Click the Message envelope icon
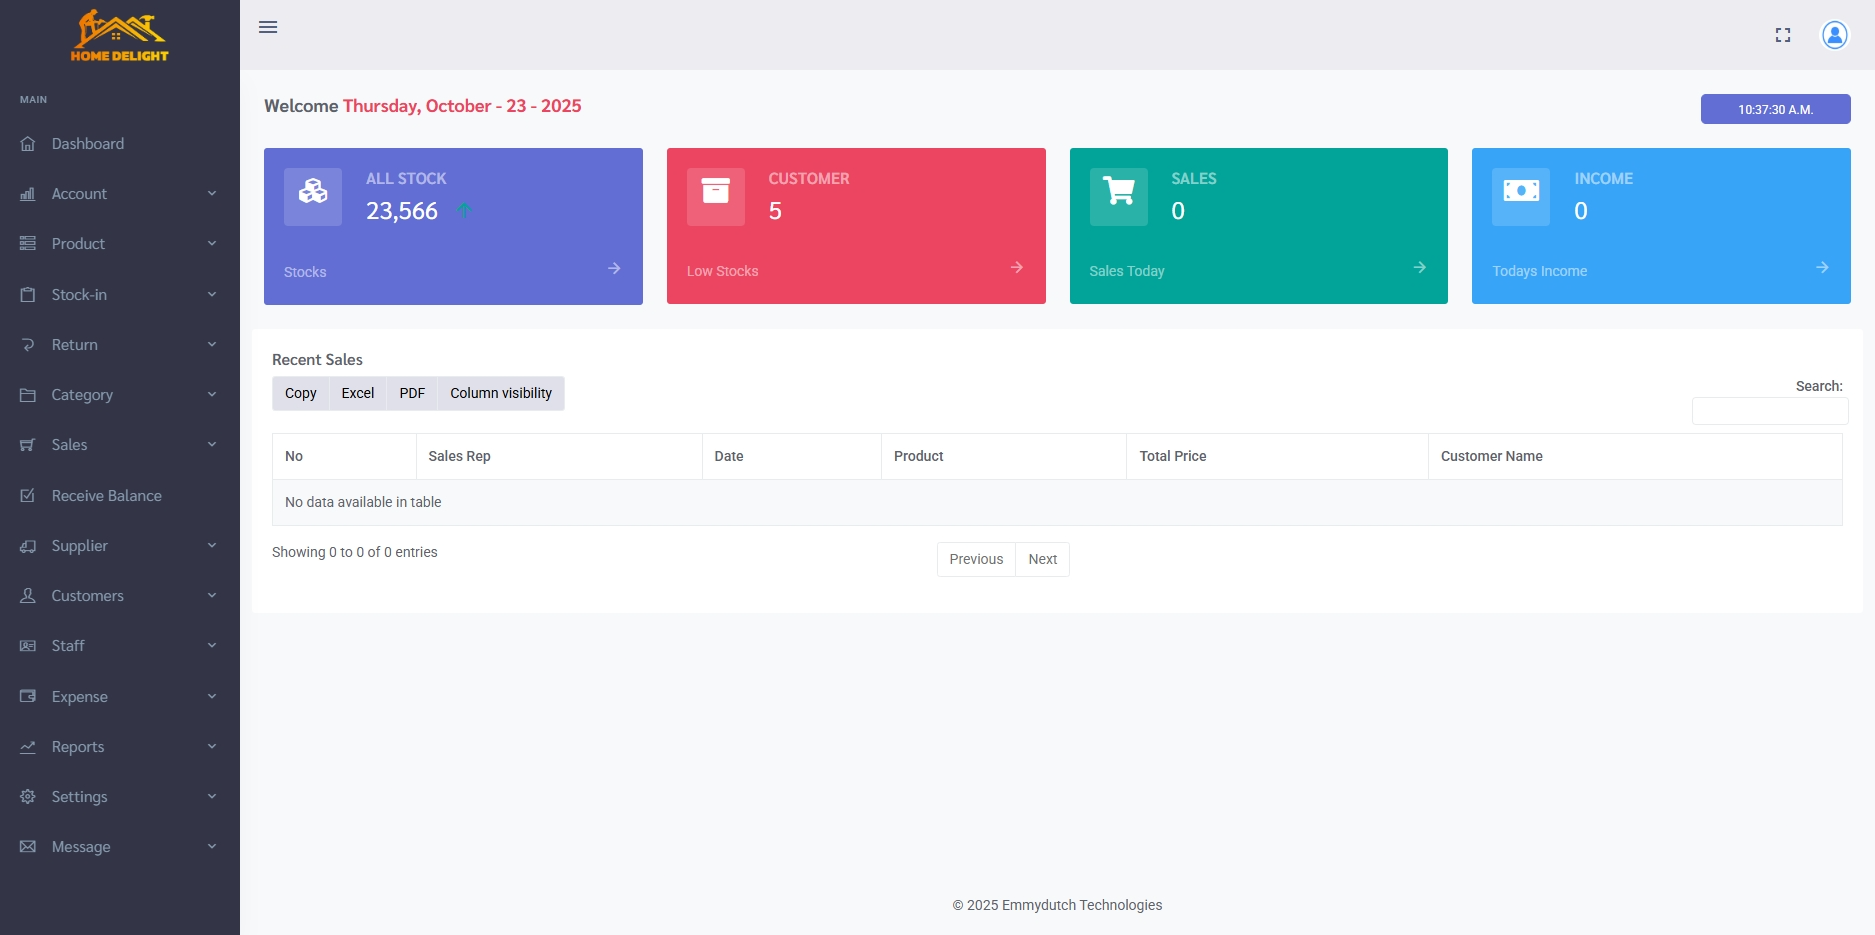Viewport: 1875px width, 935px height. pos(28,847)
